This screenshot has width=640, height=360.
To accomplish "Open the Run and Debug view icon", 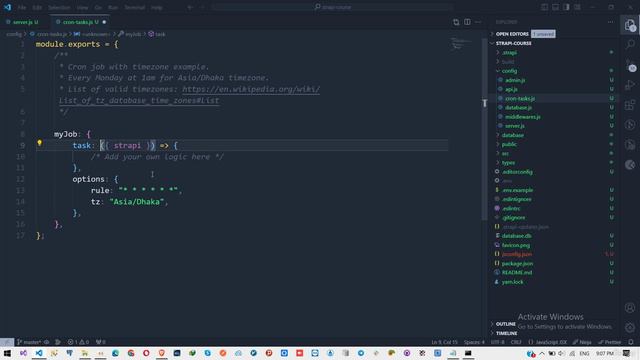I will pos(630,85).
